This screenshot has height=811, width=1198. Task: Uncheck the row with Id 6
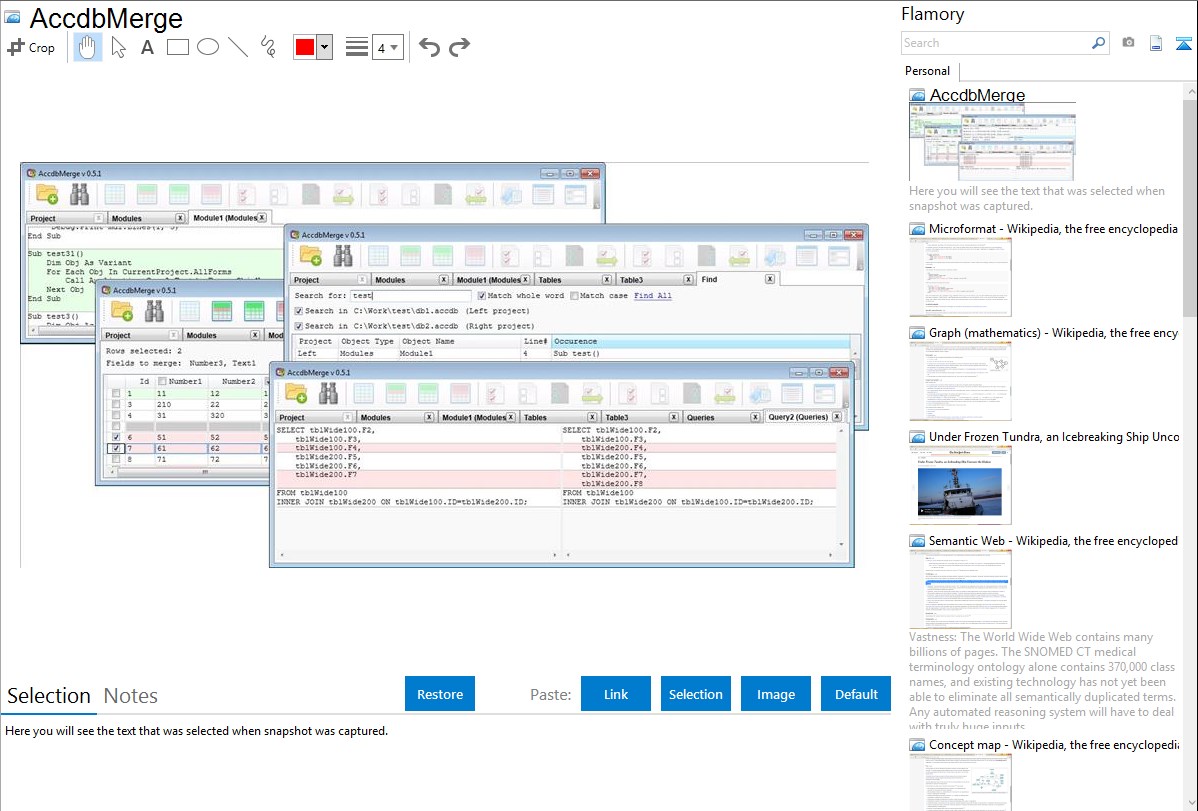116,438
